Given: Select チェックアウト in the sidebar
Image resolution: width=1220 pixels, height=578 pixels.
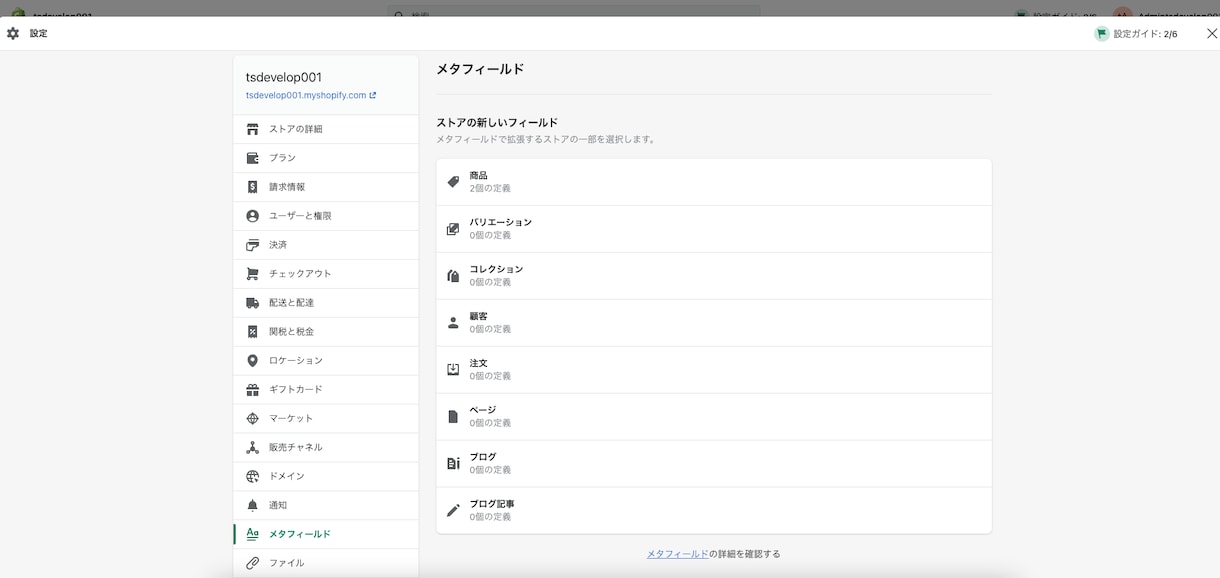Looking at the screenshot, I should coord(325,274).
